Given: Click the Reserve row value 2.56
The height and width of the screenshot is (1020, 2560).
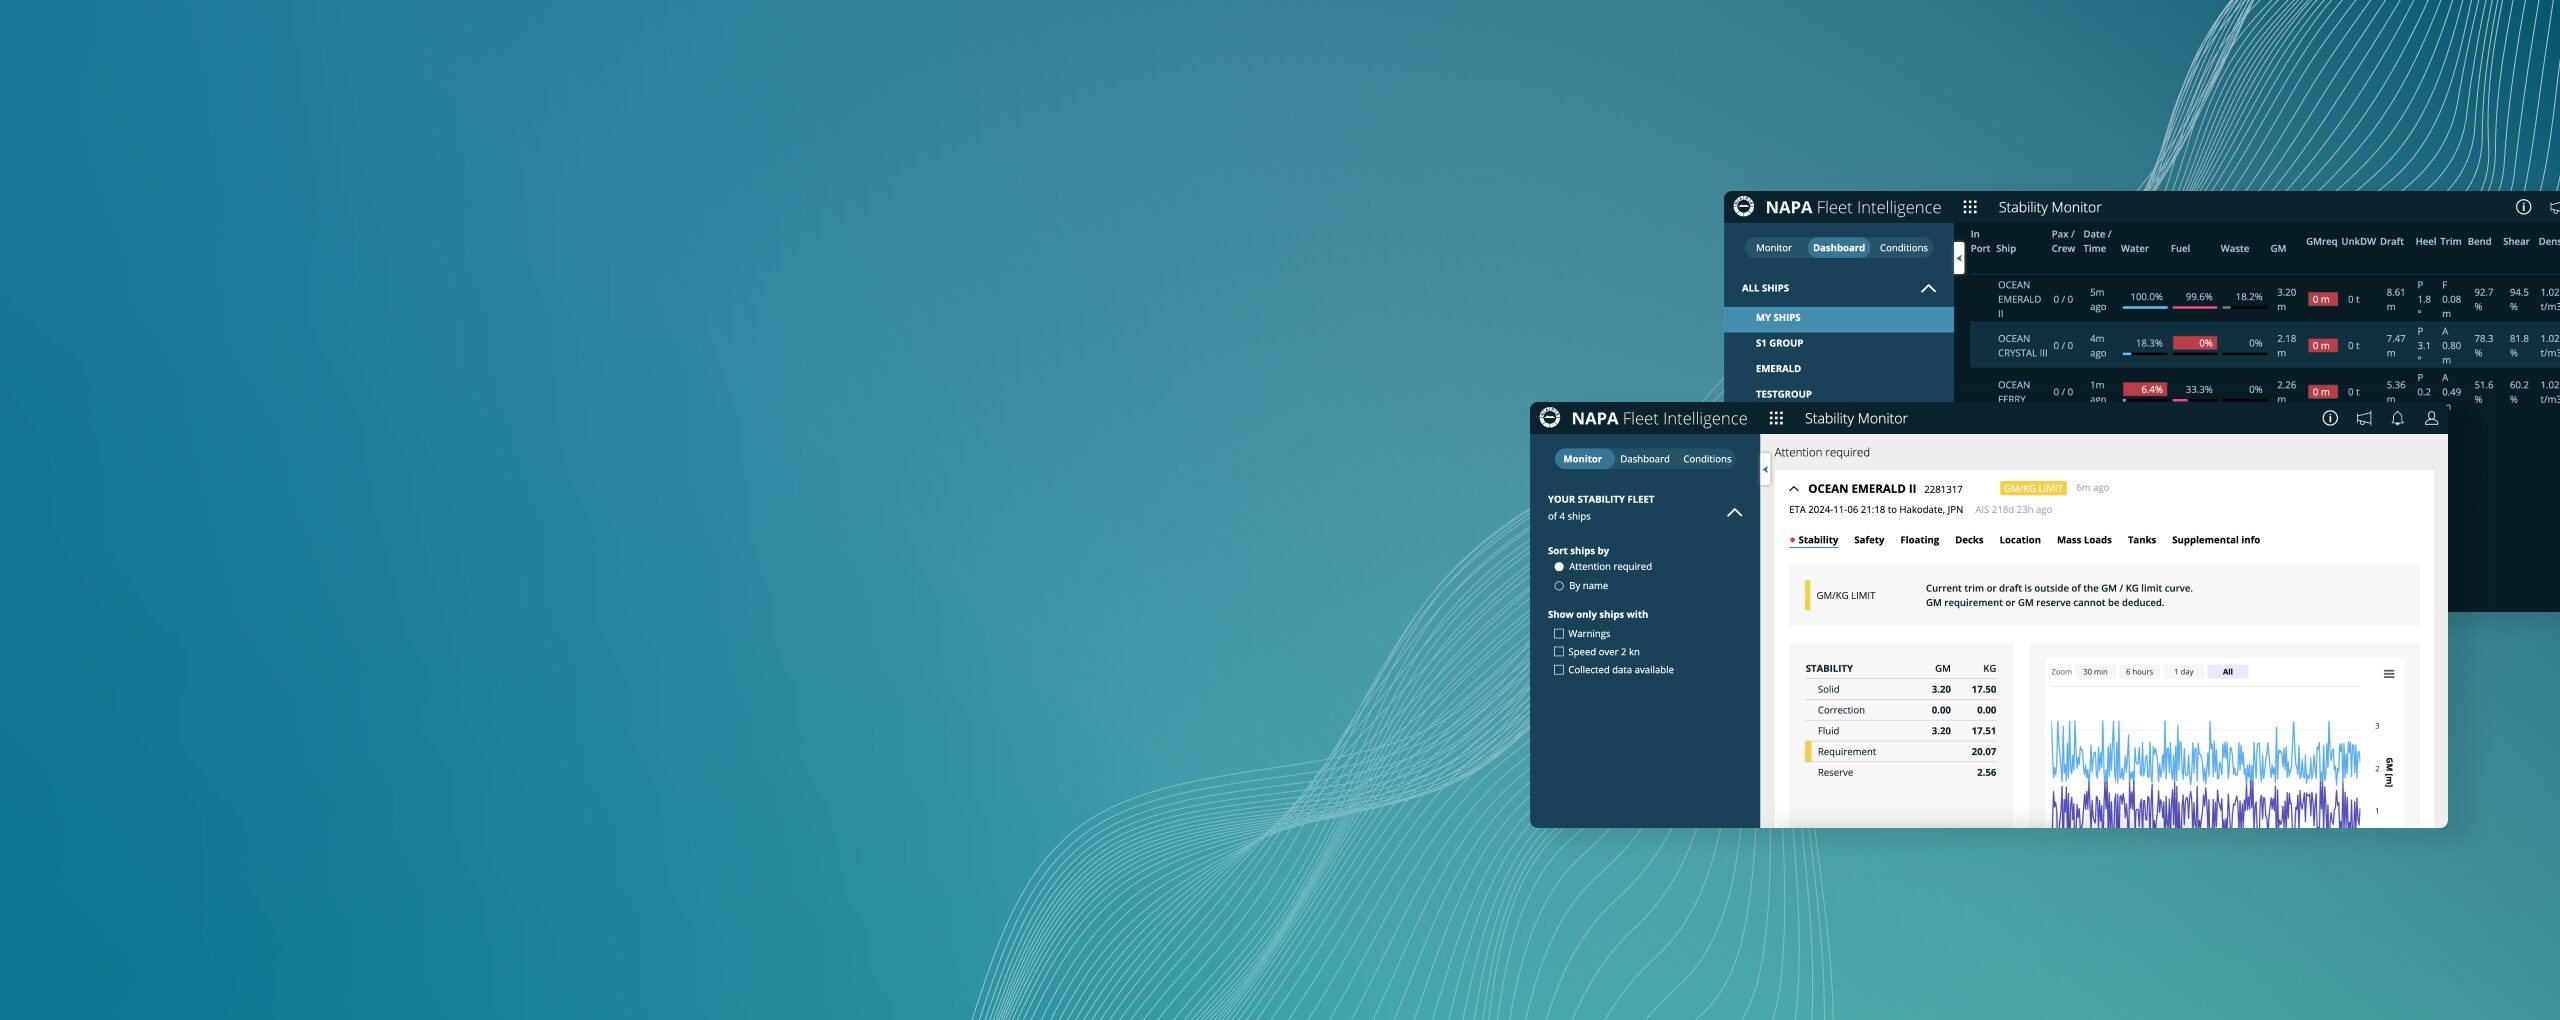Looking at the screenshot, I should tap(1986, 773).
